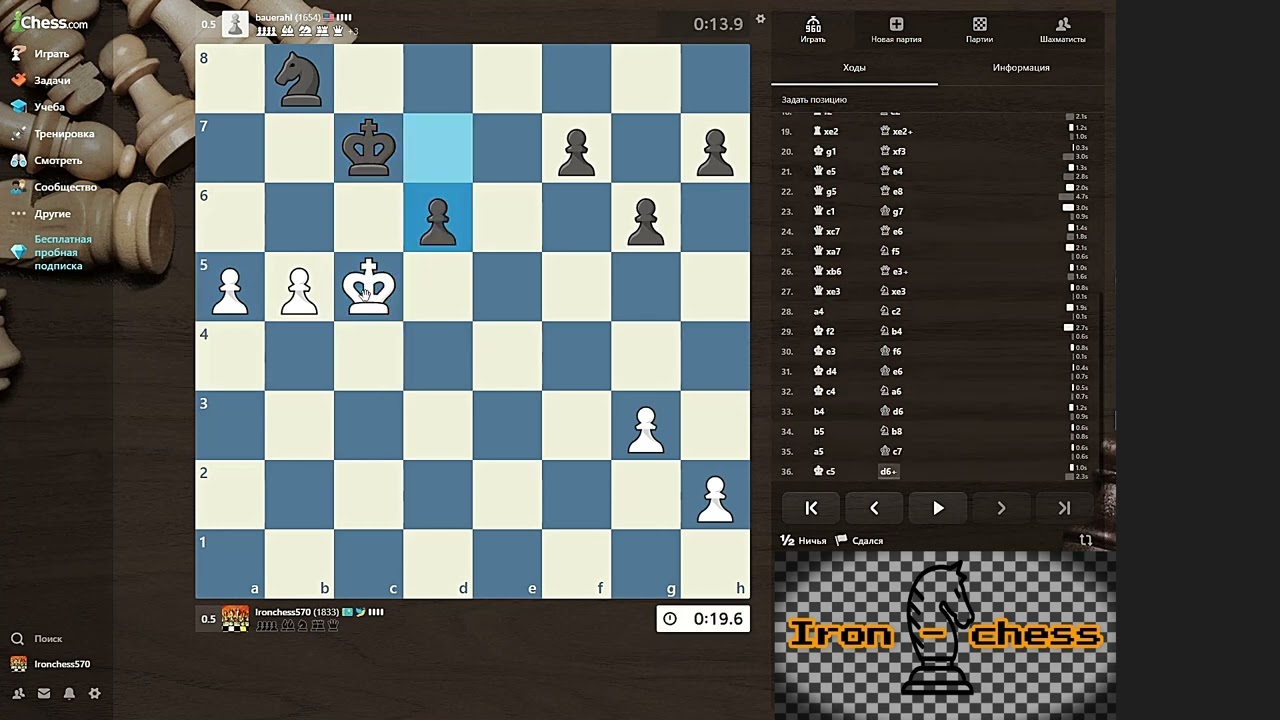Select move 28 a4 in the list

coord(819,311)
